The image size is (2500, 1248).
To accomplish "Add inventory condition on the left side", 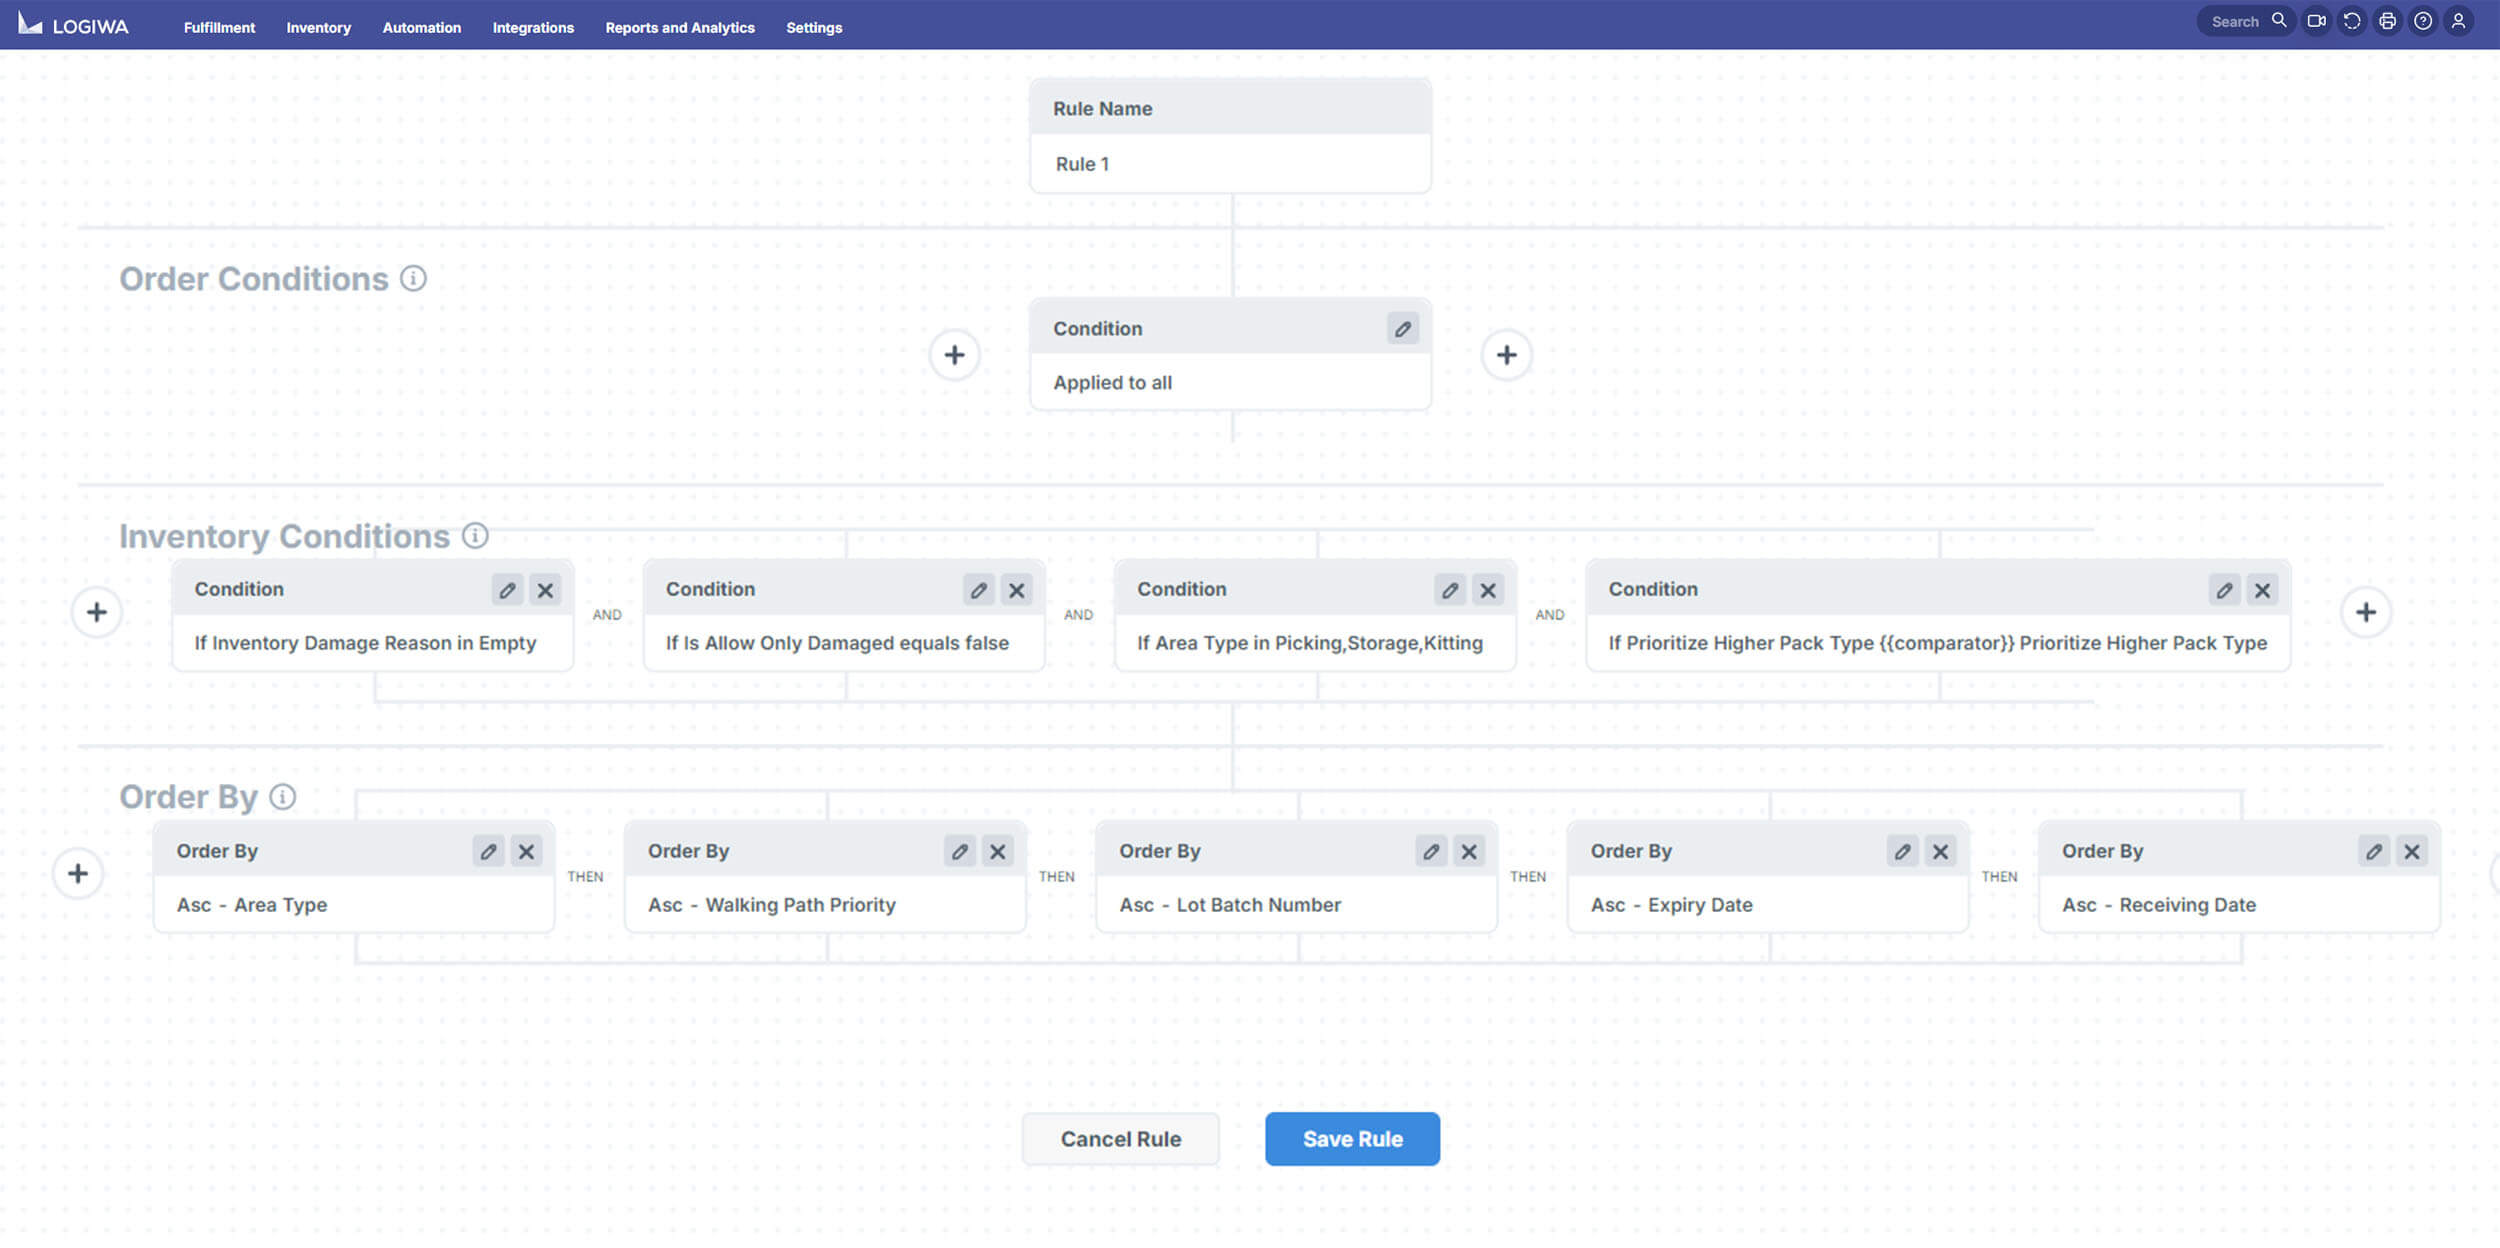I will [x=97, y=612].
